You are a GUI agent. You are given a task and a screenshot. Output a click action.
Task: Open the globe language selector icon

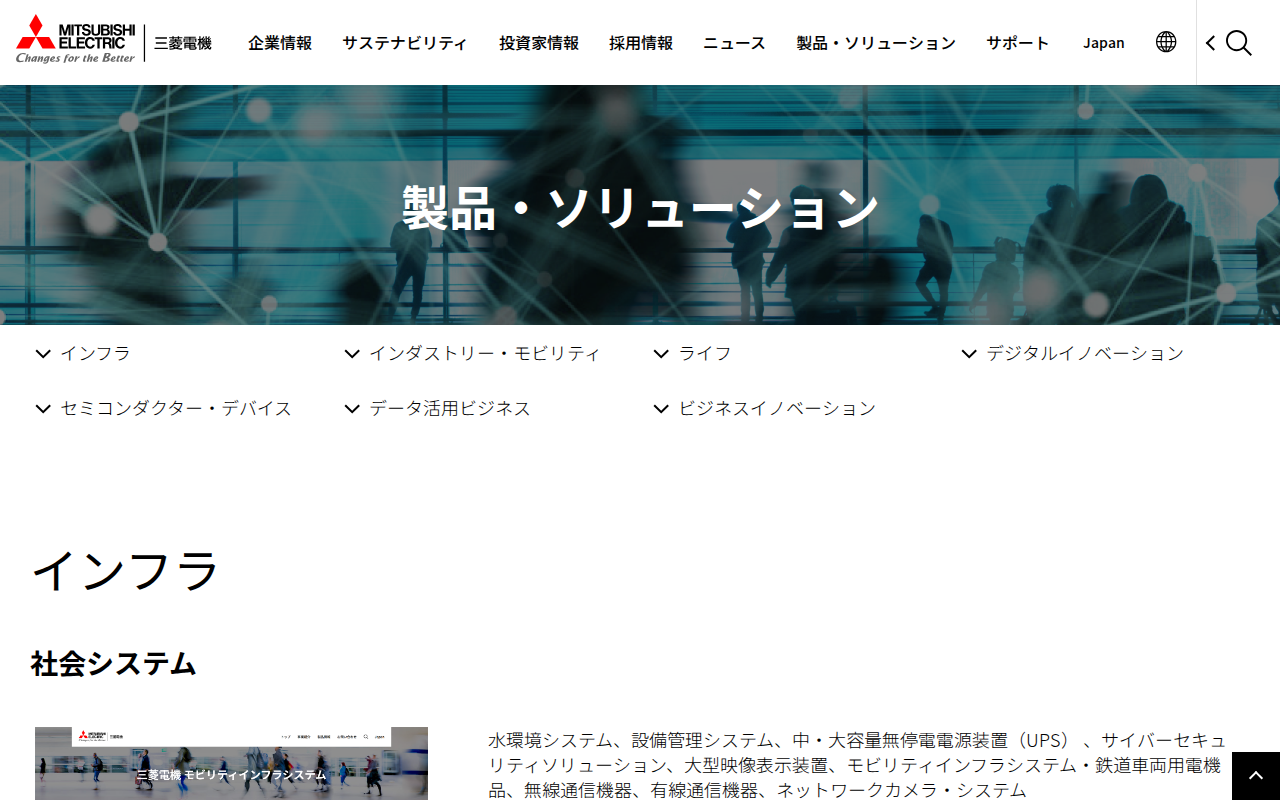pyautogui.click(x=1166, y=42)
